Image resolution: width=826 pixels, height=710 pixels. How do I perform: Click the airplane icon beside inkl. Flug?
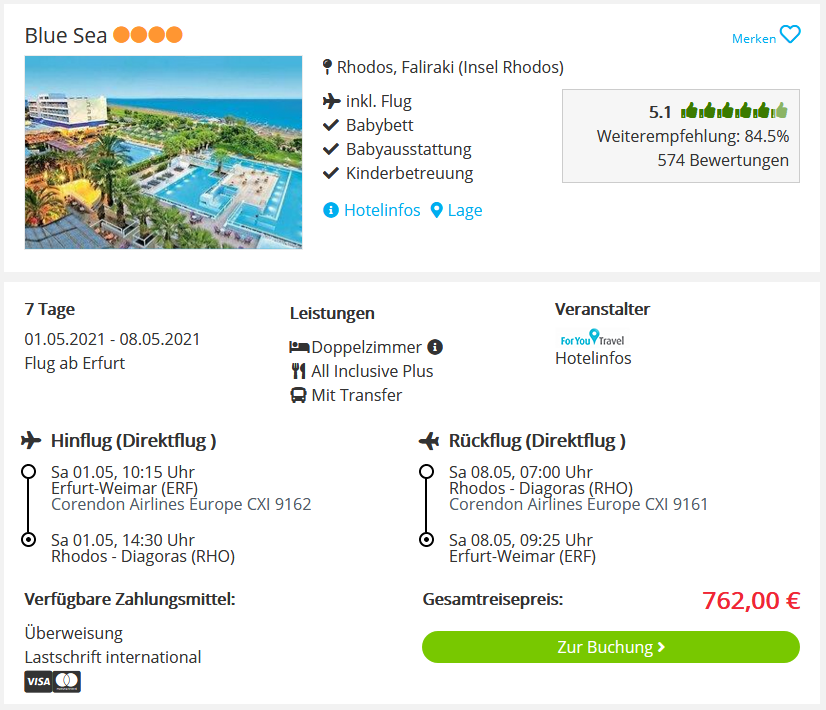click(331, 101)
